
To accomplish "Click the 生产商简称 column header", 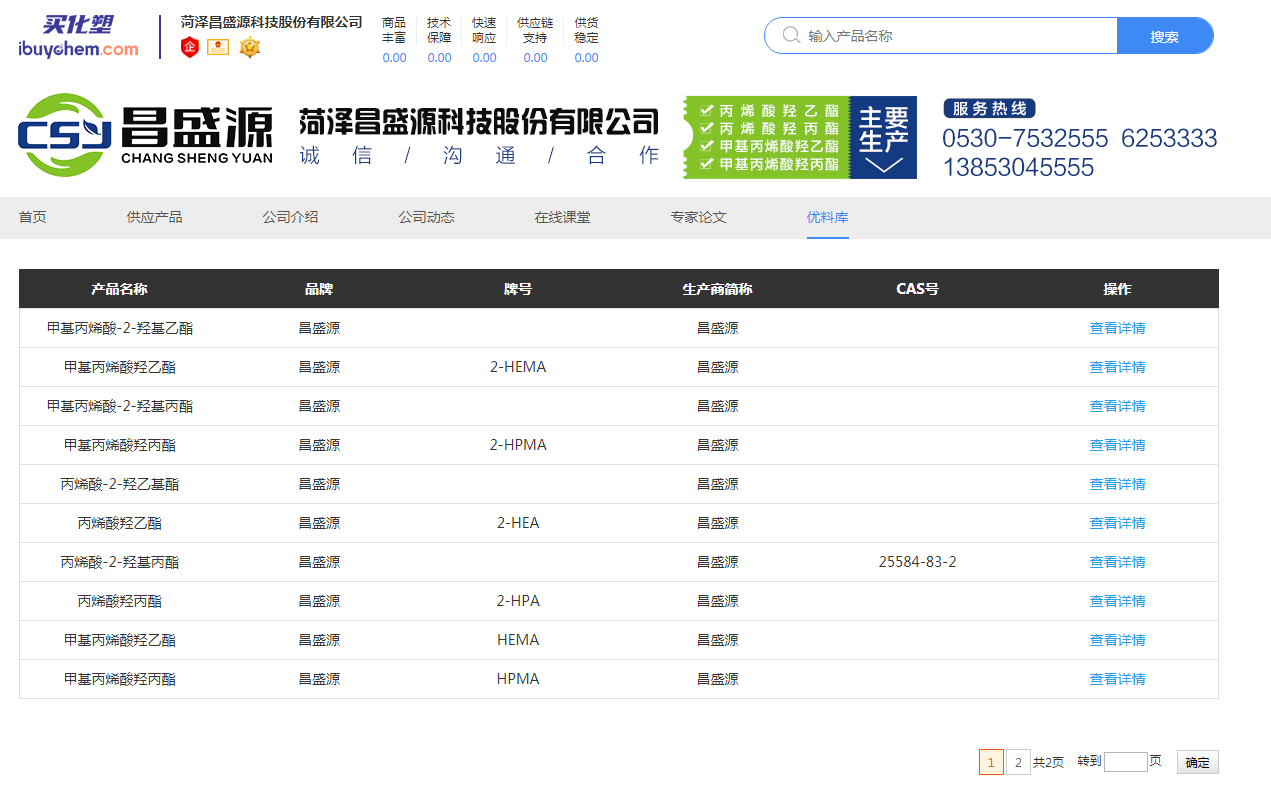I will pyautogui.click(x=718, y=289).
